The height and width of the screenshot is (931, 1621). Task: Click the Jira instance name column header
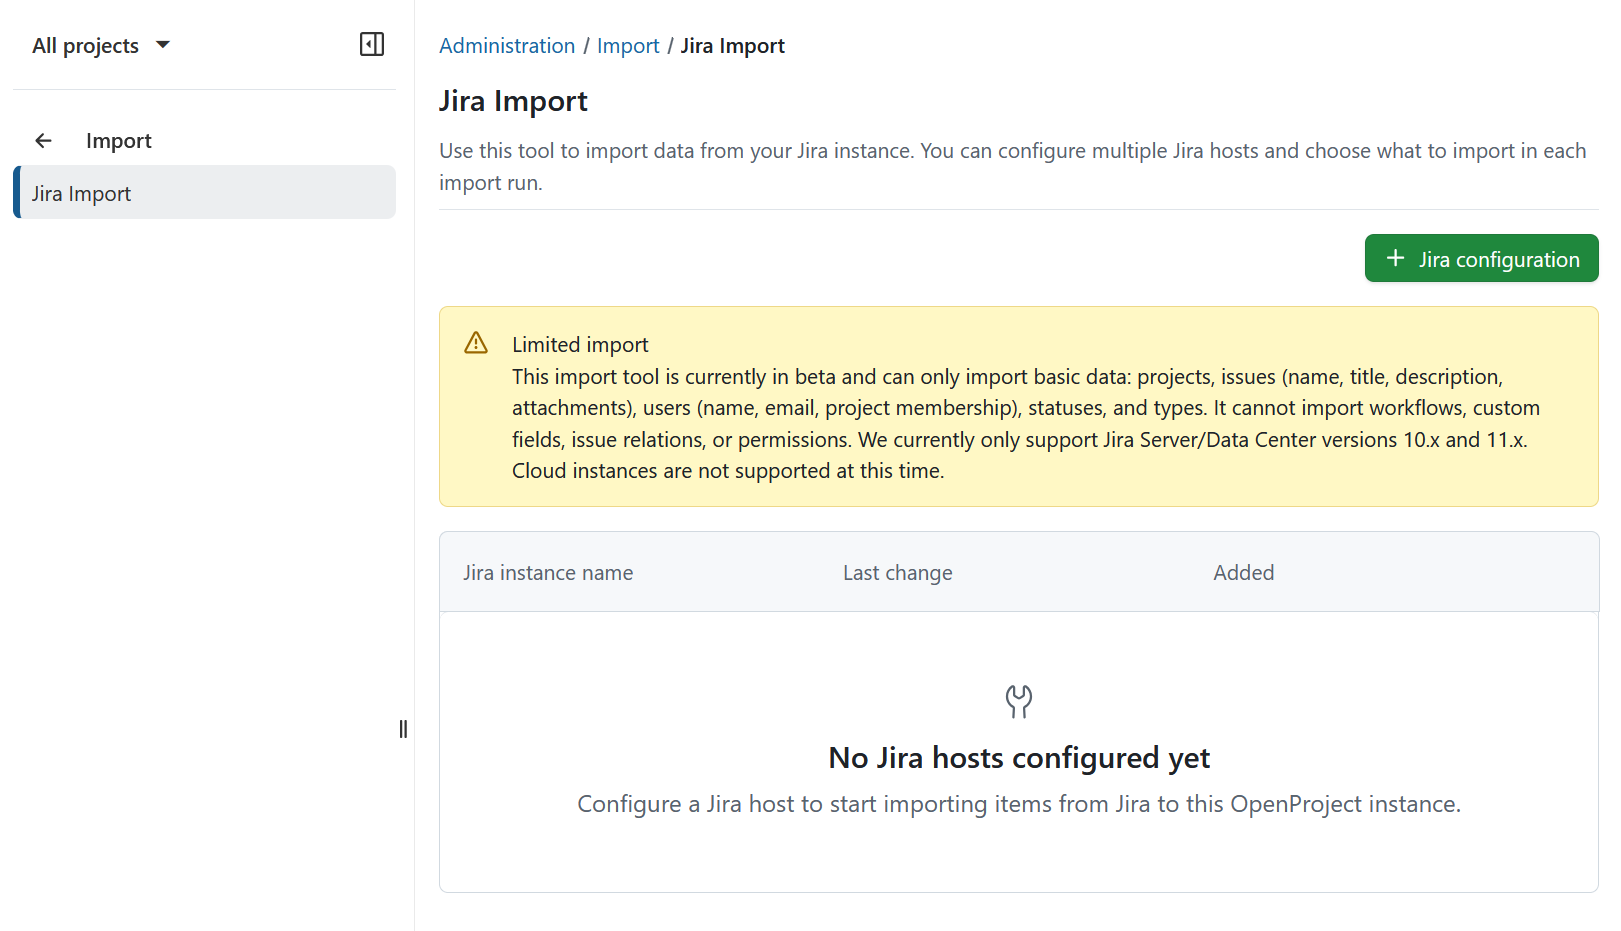coord(548,572)
